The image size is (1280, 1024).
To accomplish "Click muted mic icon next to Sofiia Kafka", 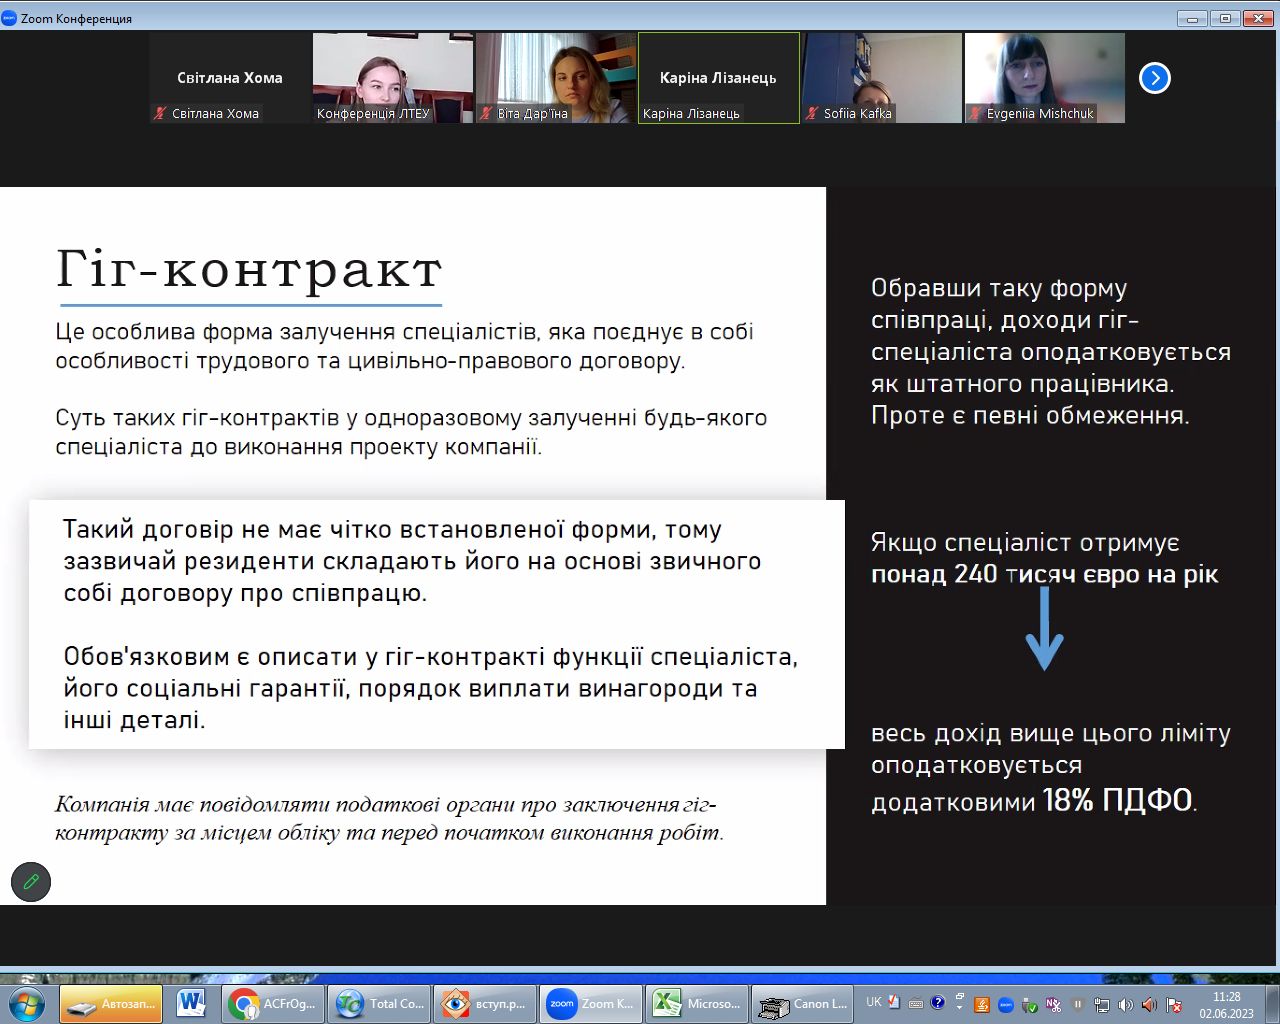I will click(x=811, y=114).
